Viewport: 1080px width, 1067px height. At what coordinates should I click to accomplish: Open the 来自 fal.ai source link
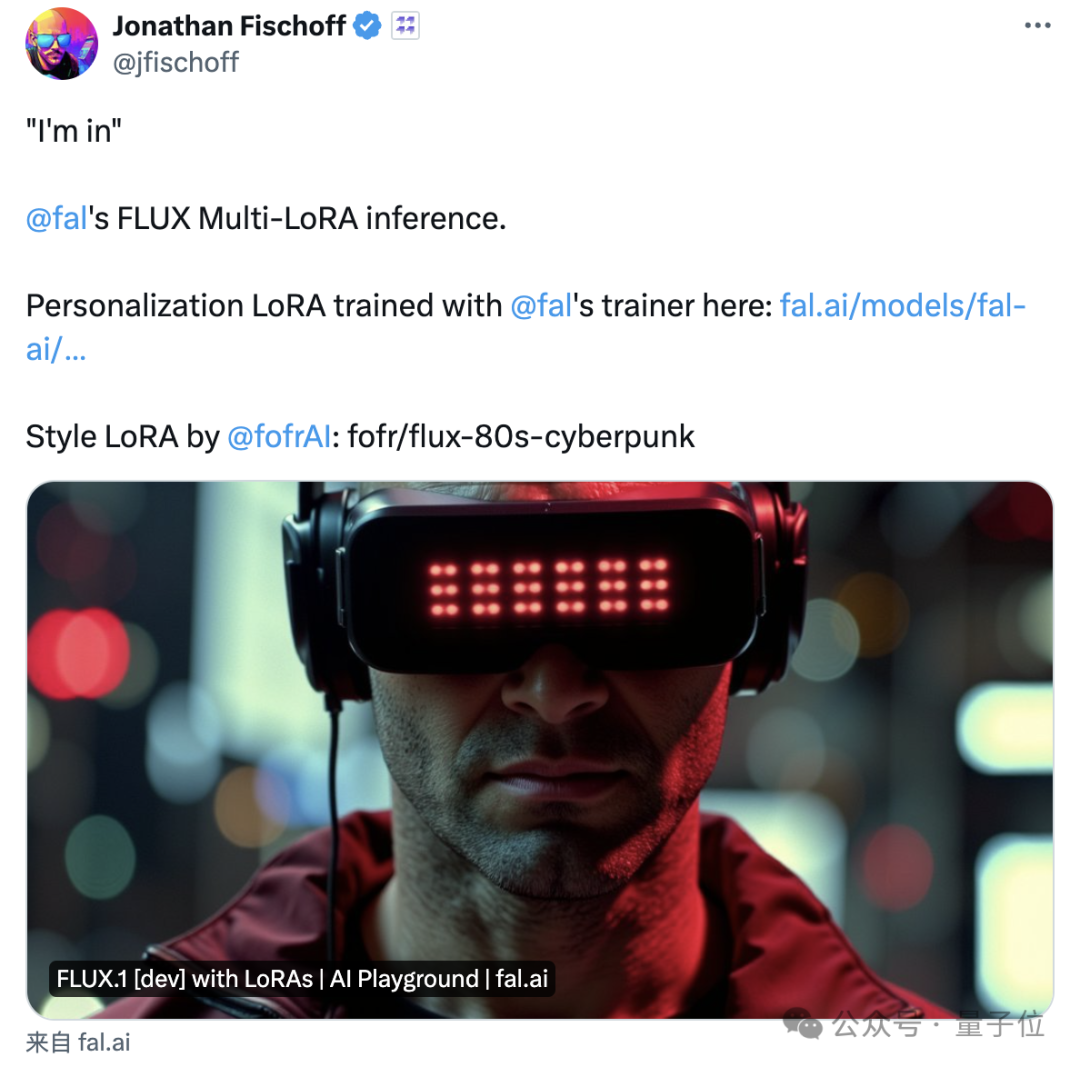78,1042
